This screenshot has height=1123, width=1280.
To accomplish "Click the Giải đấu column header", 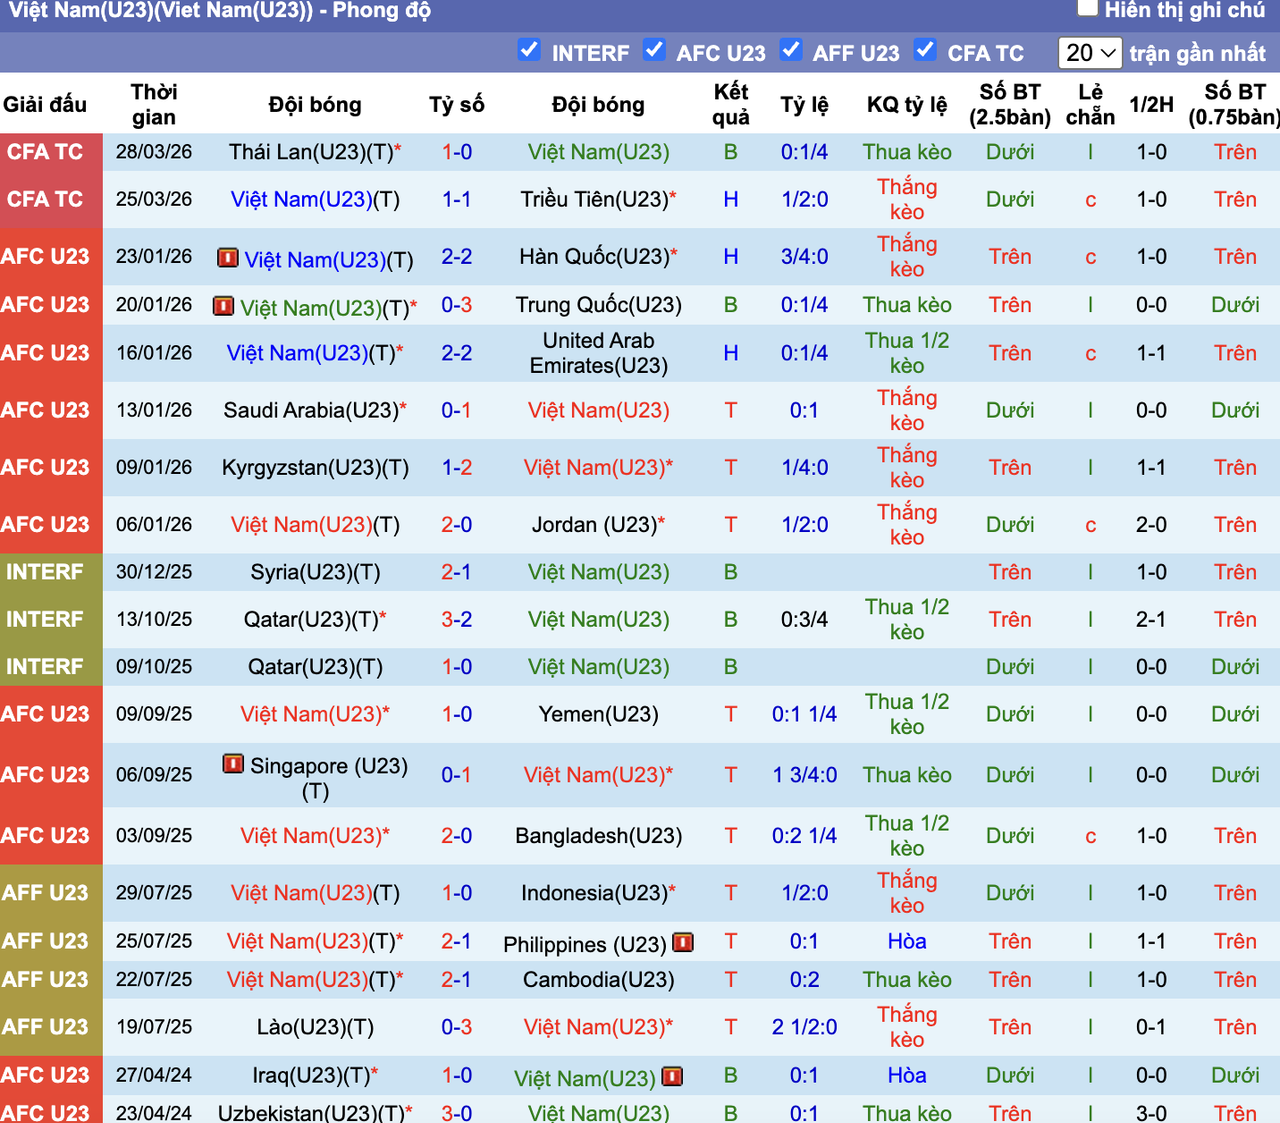I will click(45, 104).
